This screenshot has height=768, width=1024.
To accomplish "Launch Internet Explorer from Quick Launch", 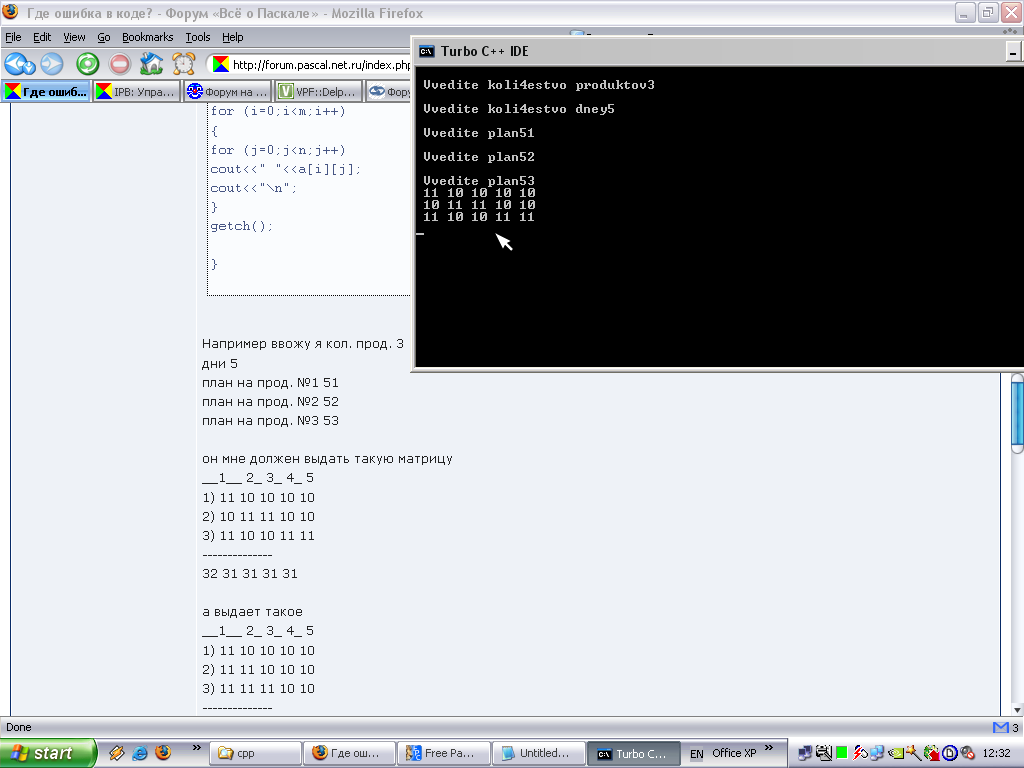I will click(x=140, y=753).
